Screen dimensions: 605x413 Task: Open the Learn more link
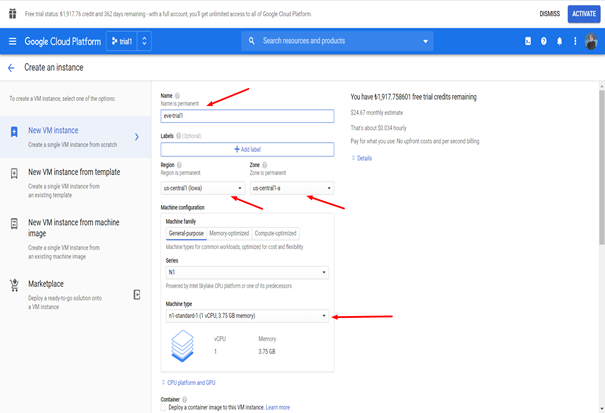coord(278,408)
